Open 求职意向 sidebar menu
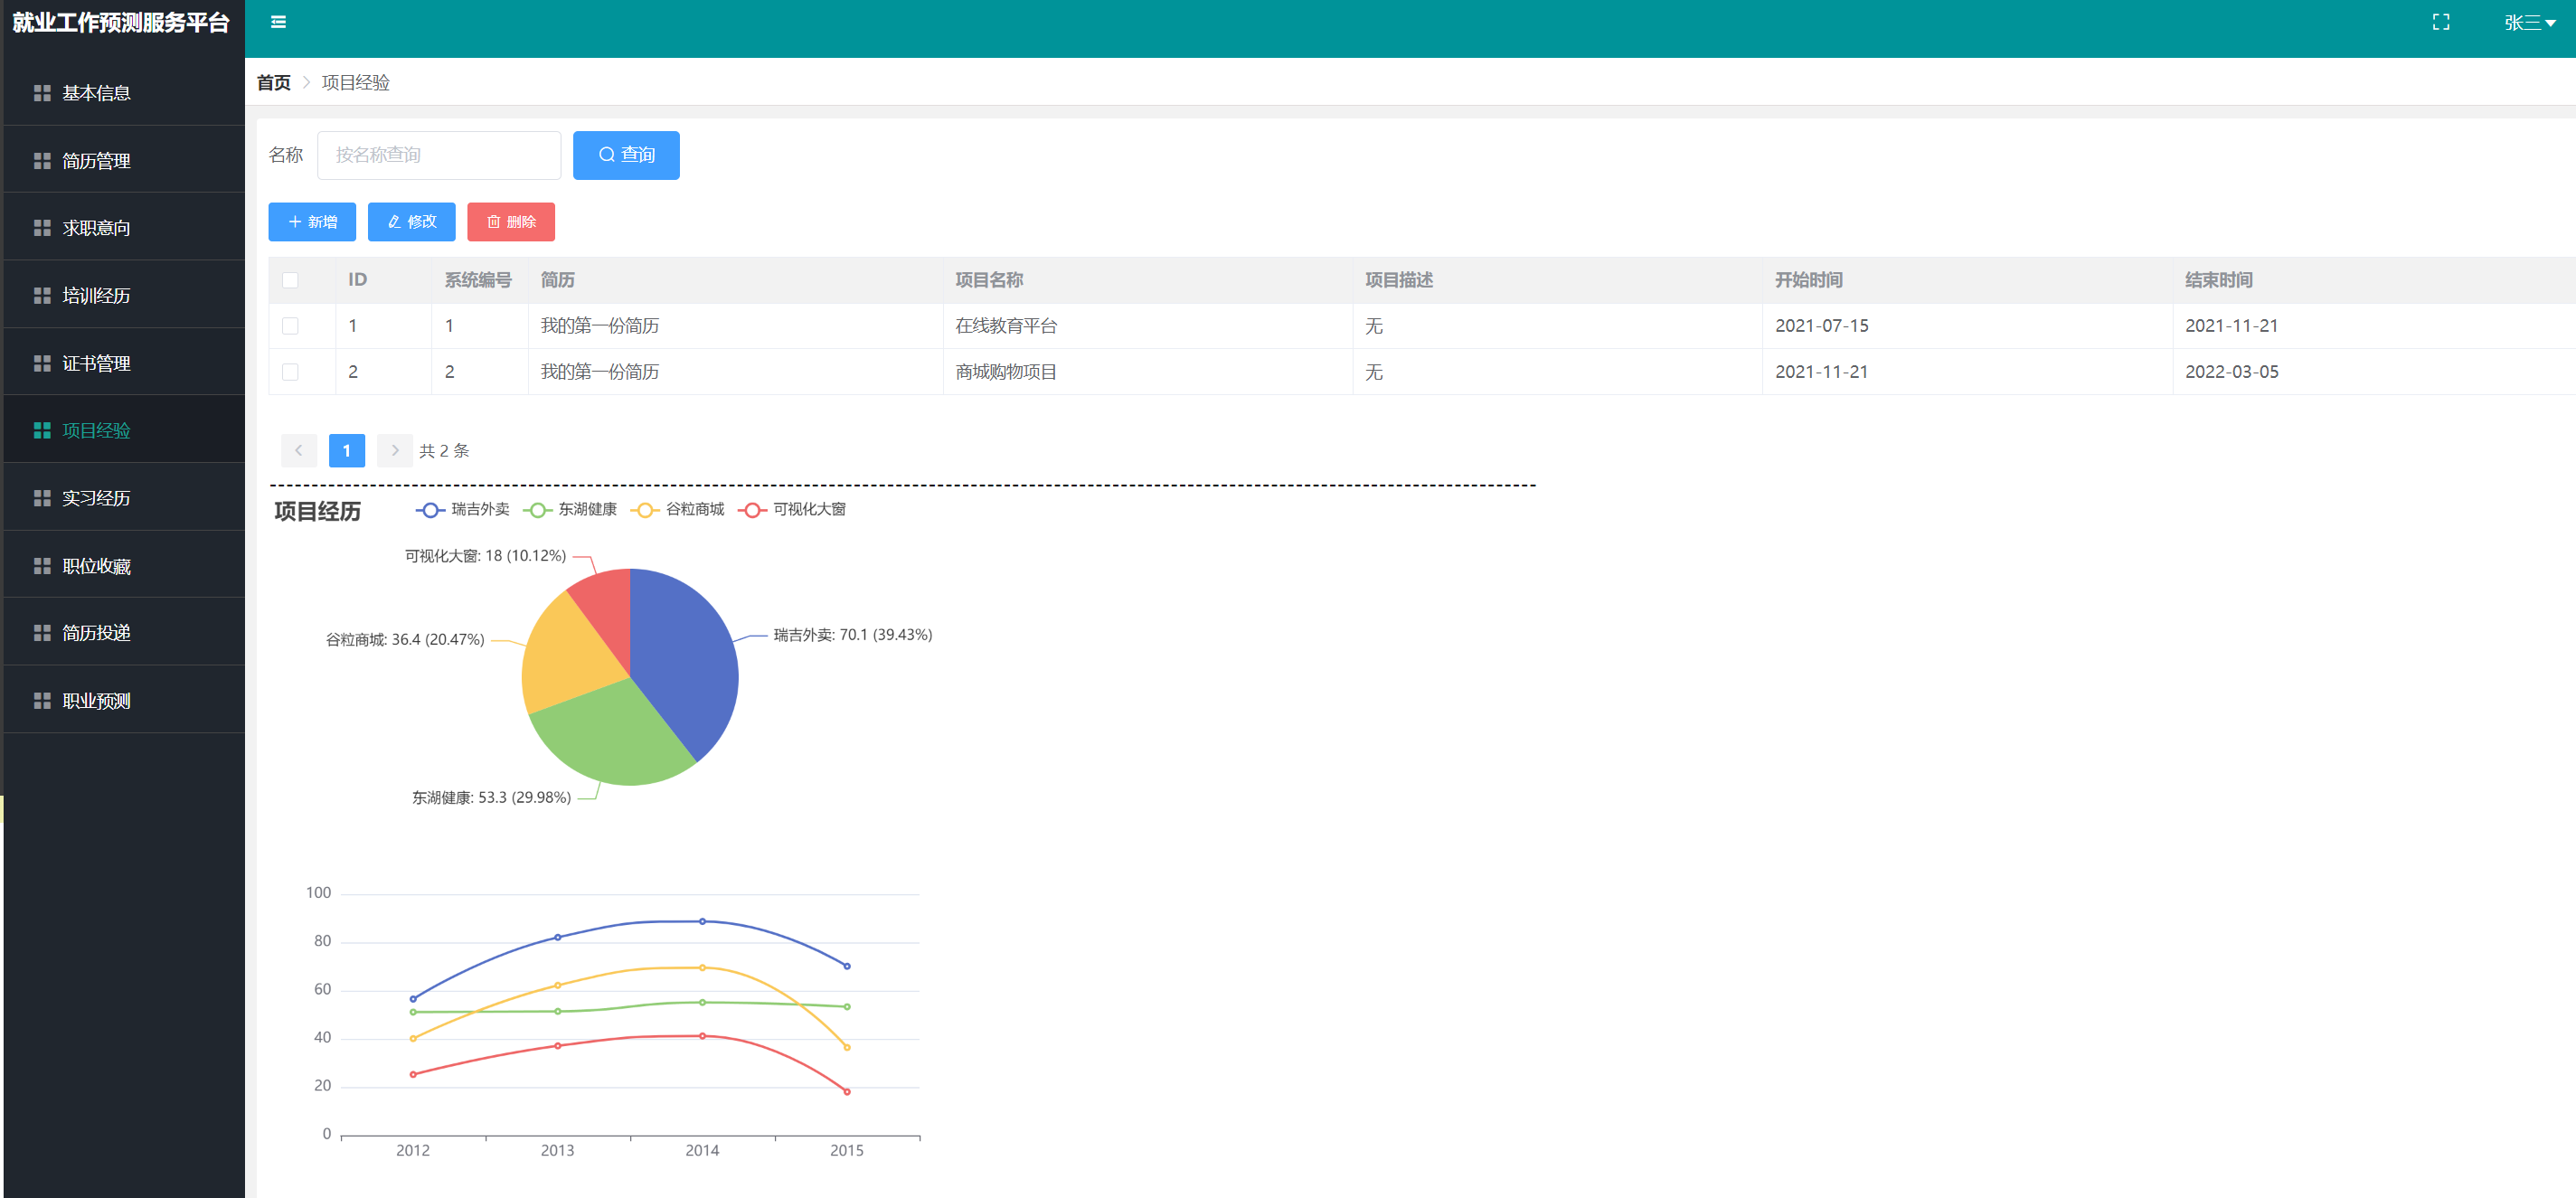This screenshot has height=1198, width=2576. (96, 228)
